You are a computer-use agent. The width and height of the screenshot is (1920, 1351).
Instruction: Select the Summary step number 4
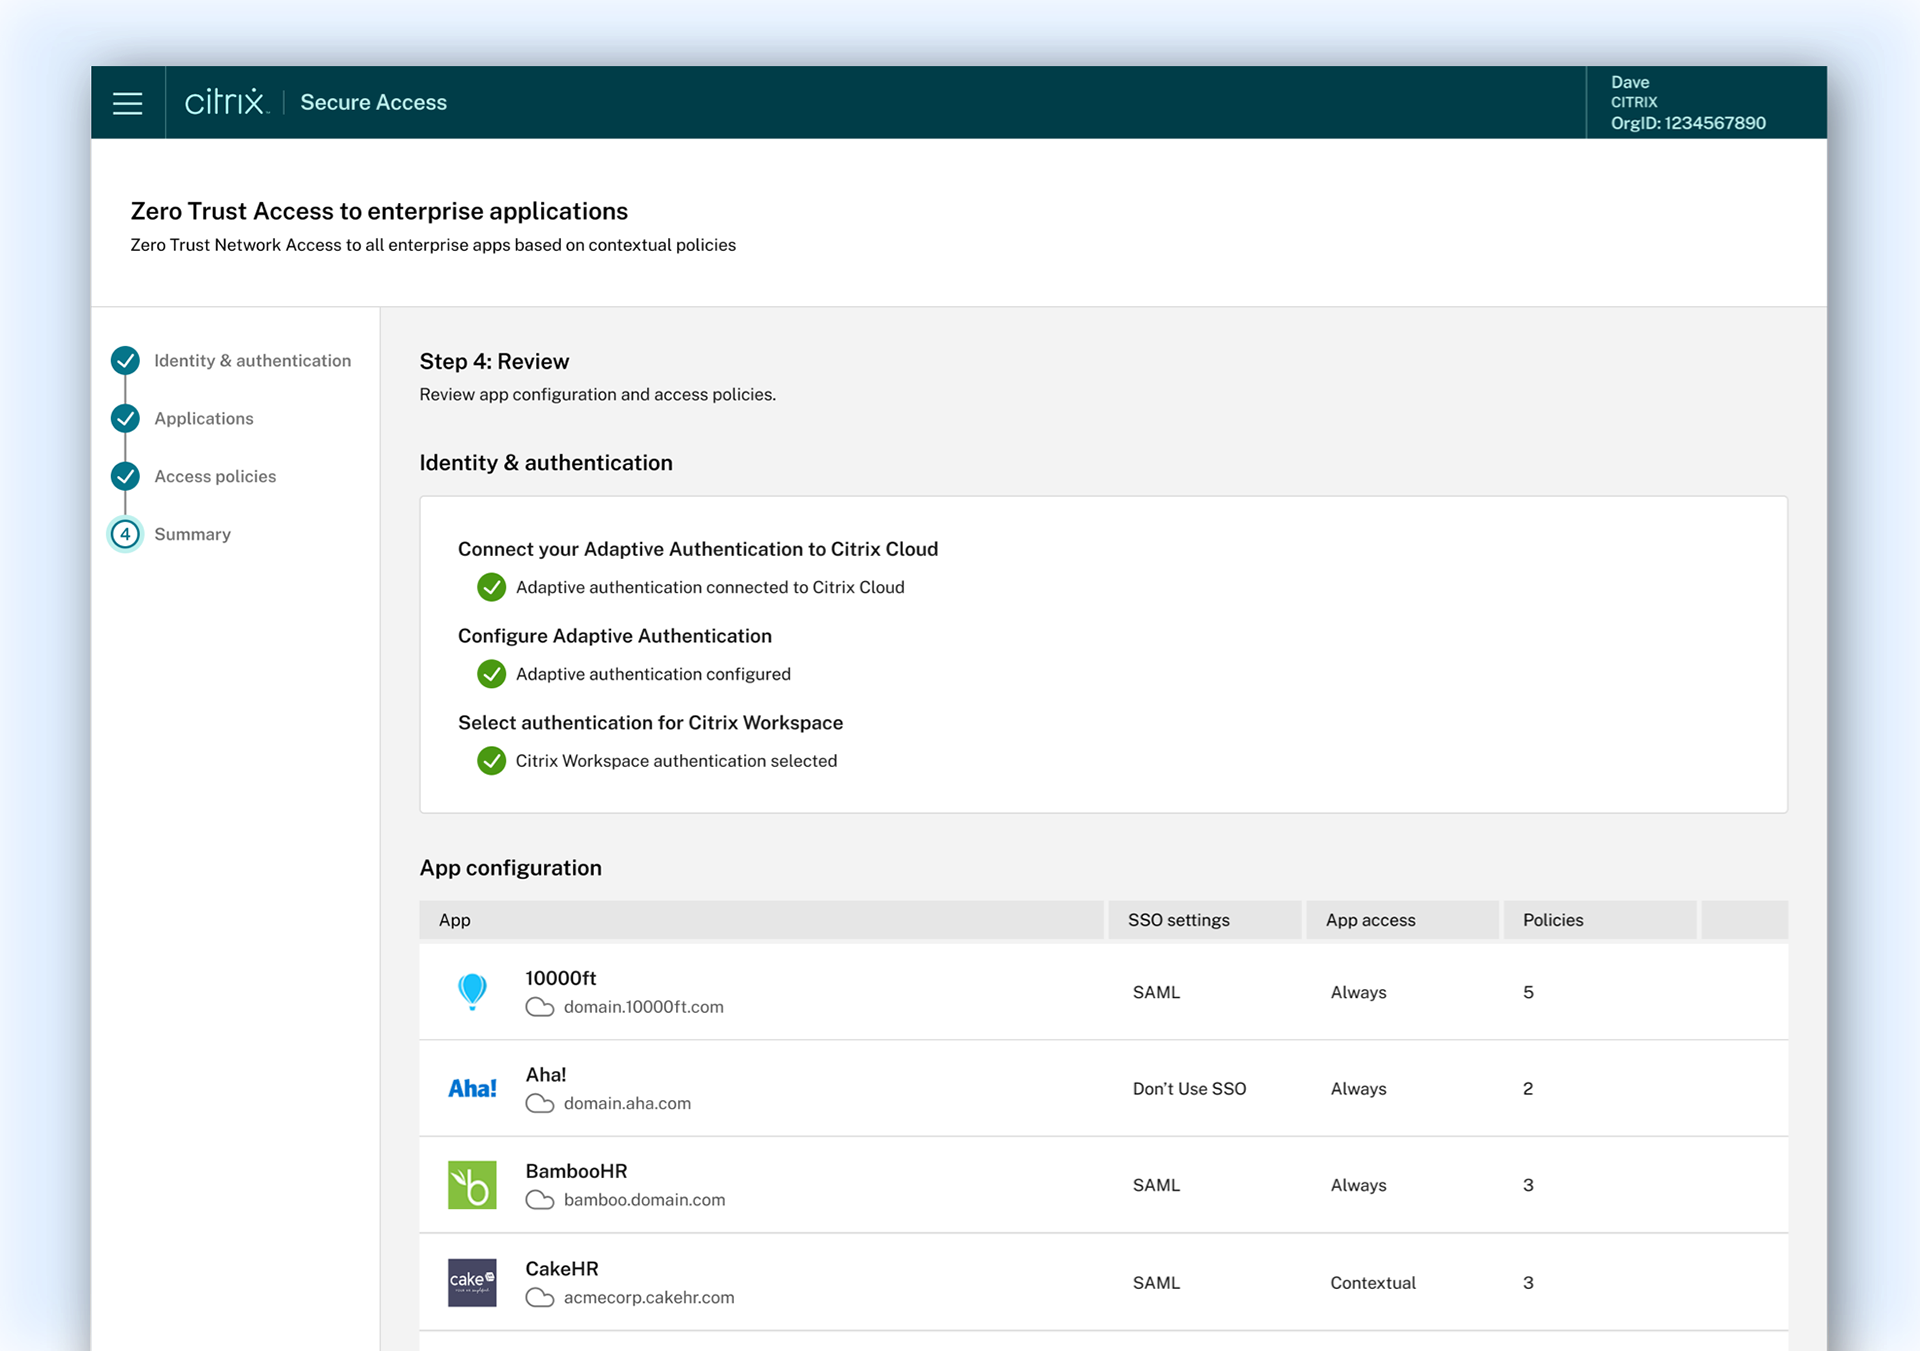[x=126, y=534]
